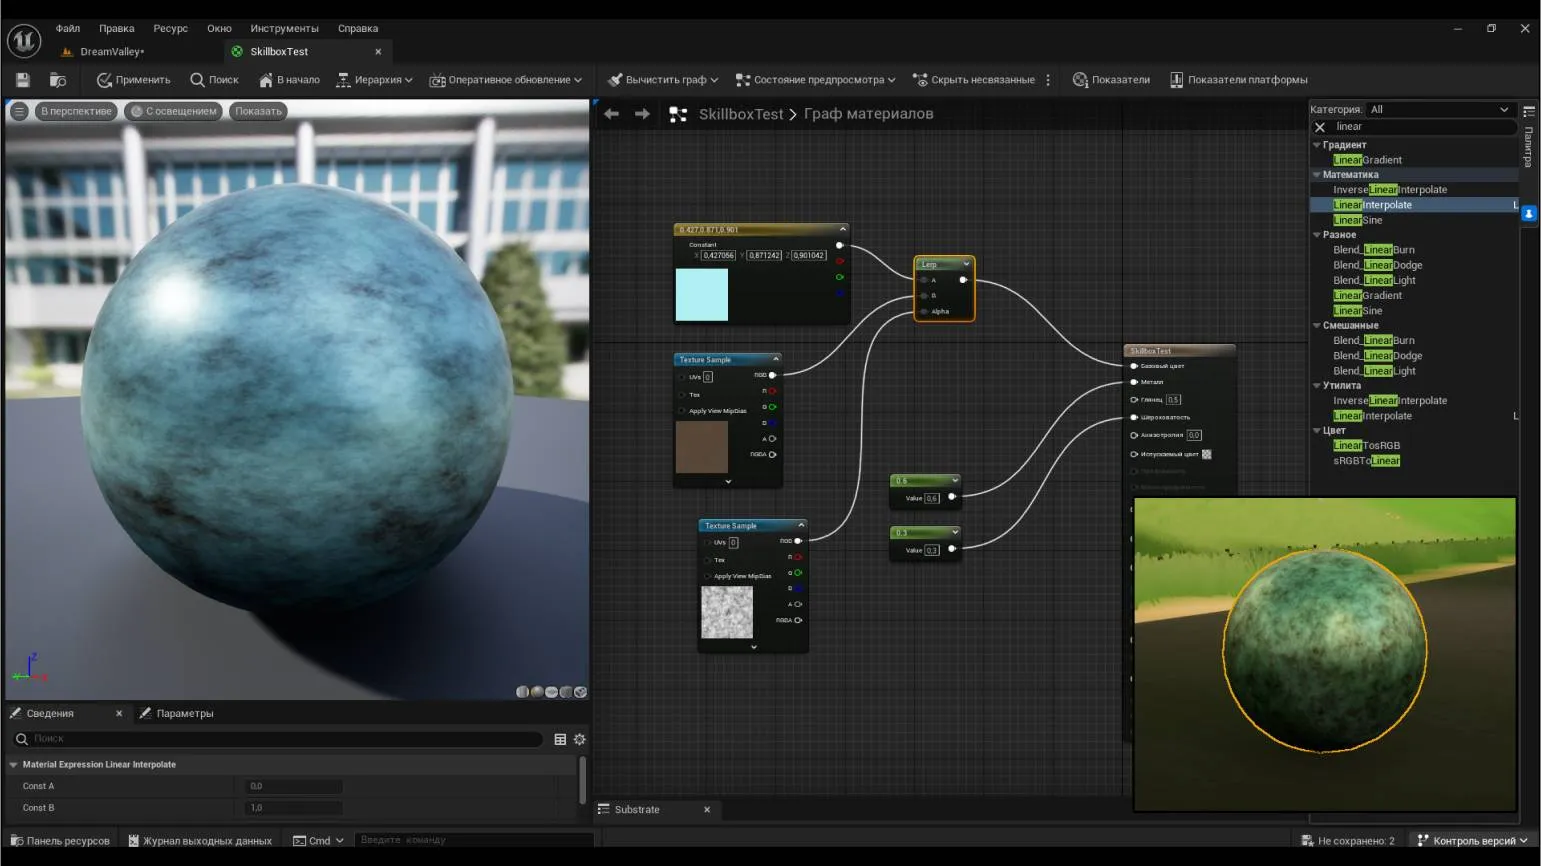Toggle the С освещением lit view mode

tap(173, 111)
